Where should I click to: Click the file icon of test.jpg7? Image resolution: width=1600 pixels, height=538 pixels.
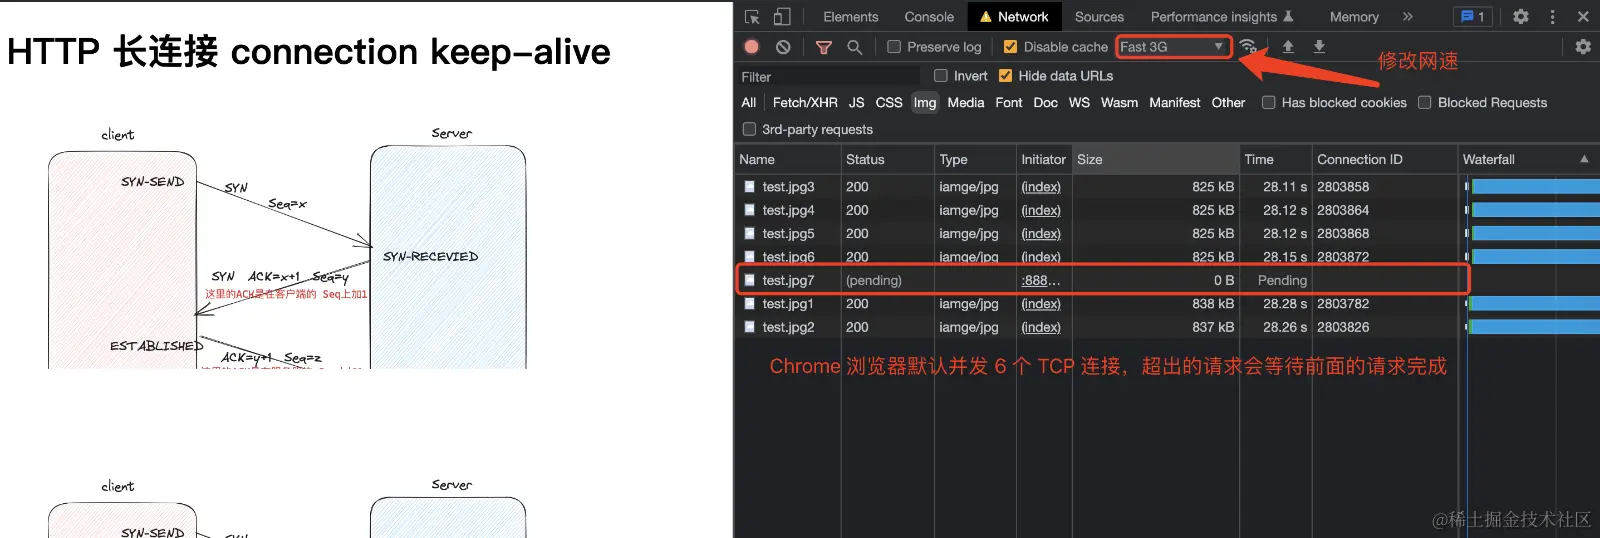coord(749,281)
